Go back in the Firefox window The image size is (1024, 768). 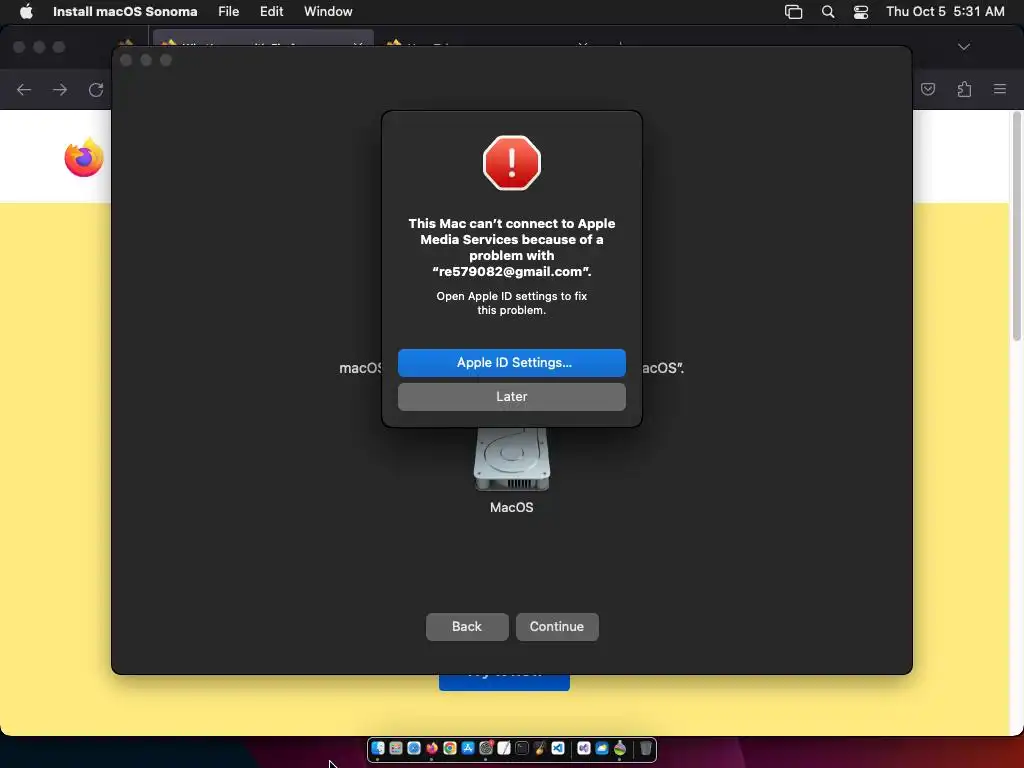coord(24,89)
